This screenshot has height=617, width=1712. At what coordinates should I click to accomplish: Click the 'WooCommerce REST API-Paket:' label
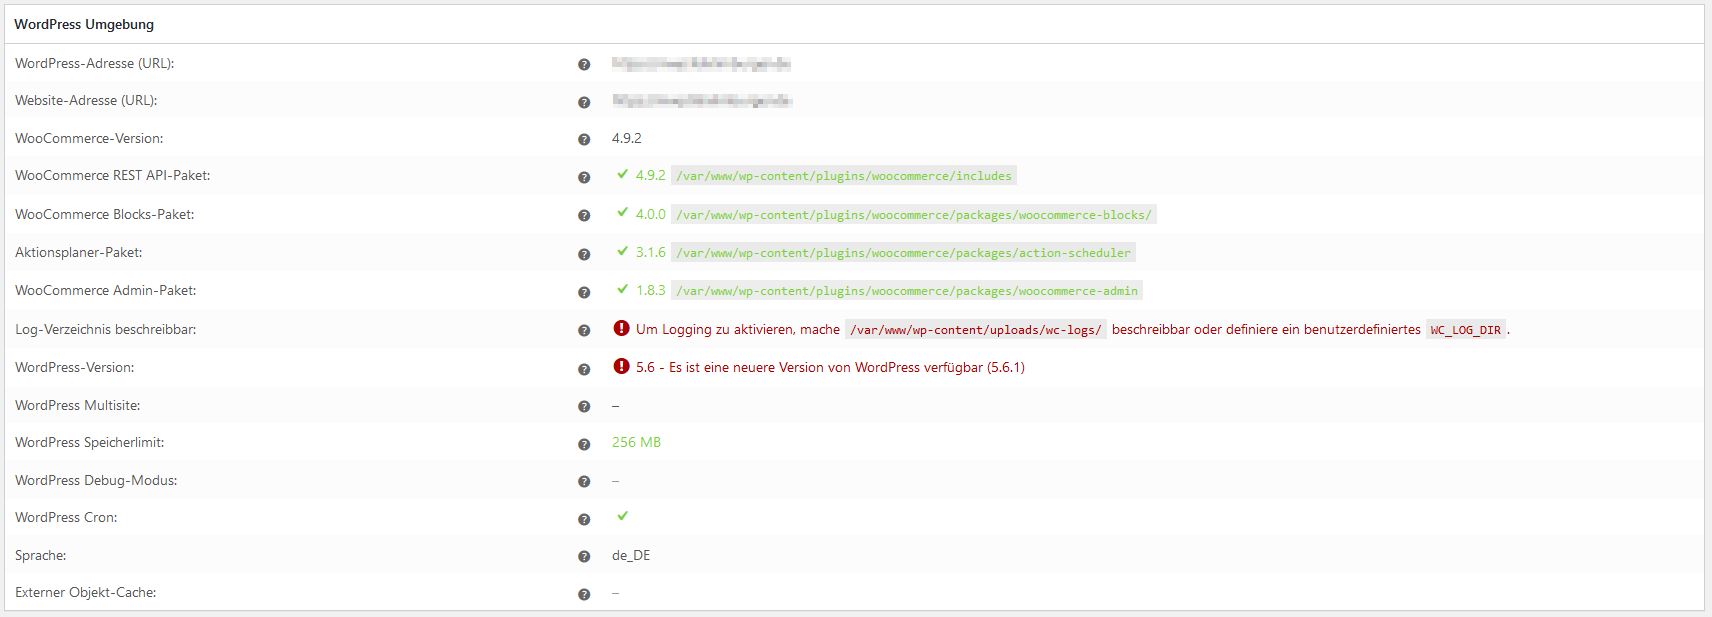(x=113, y=175)
